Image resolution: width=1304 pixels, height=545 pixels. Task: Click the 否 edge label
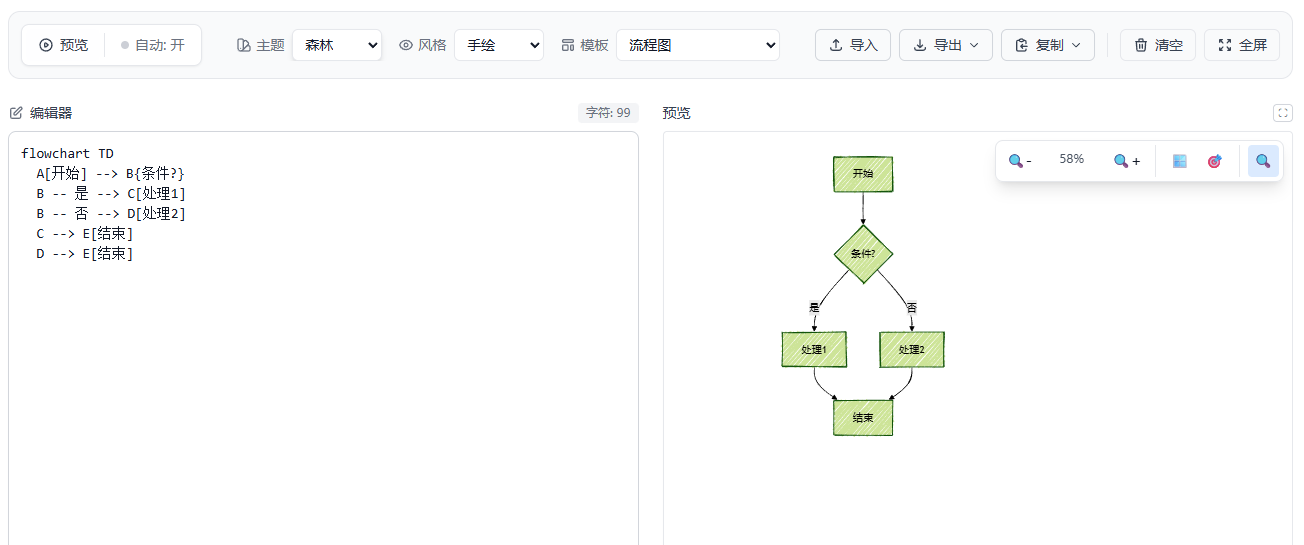click(912, 308)
